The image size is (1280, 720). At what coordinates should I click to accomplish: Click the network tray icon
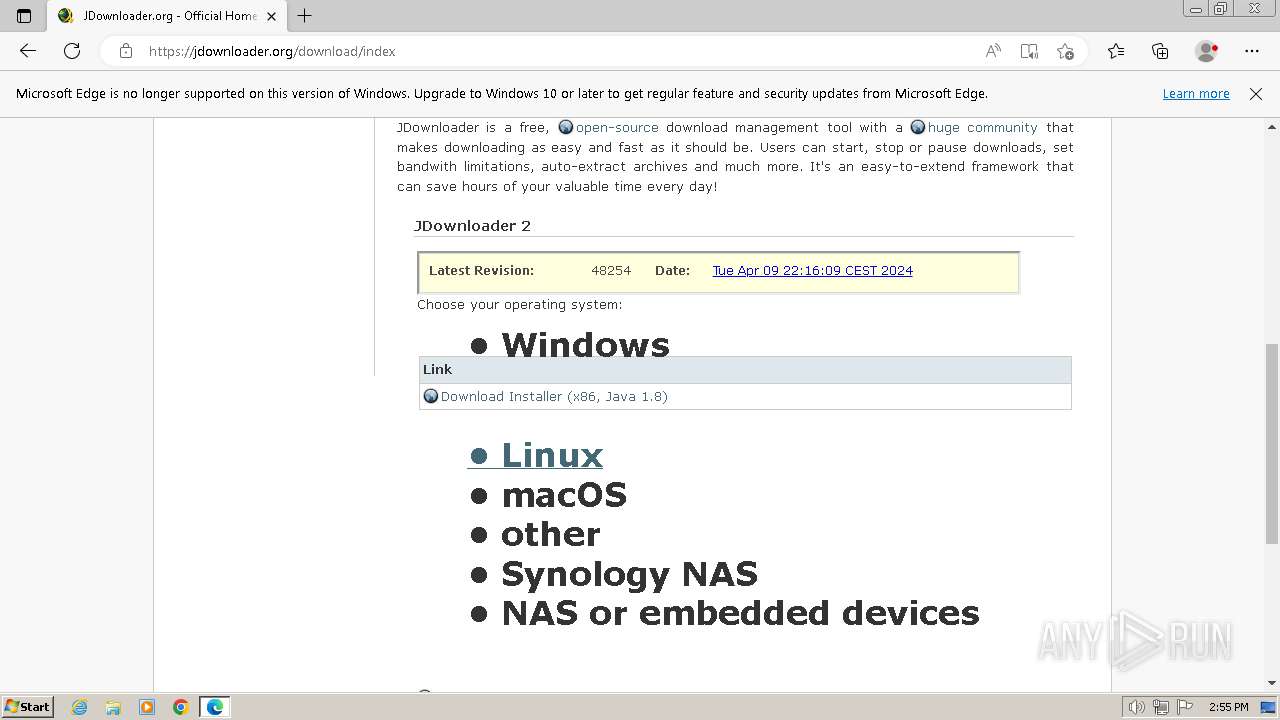coord(1161,707)
